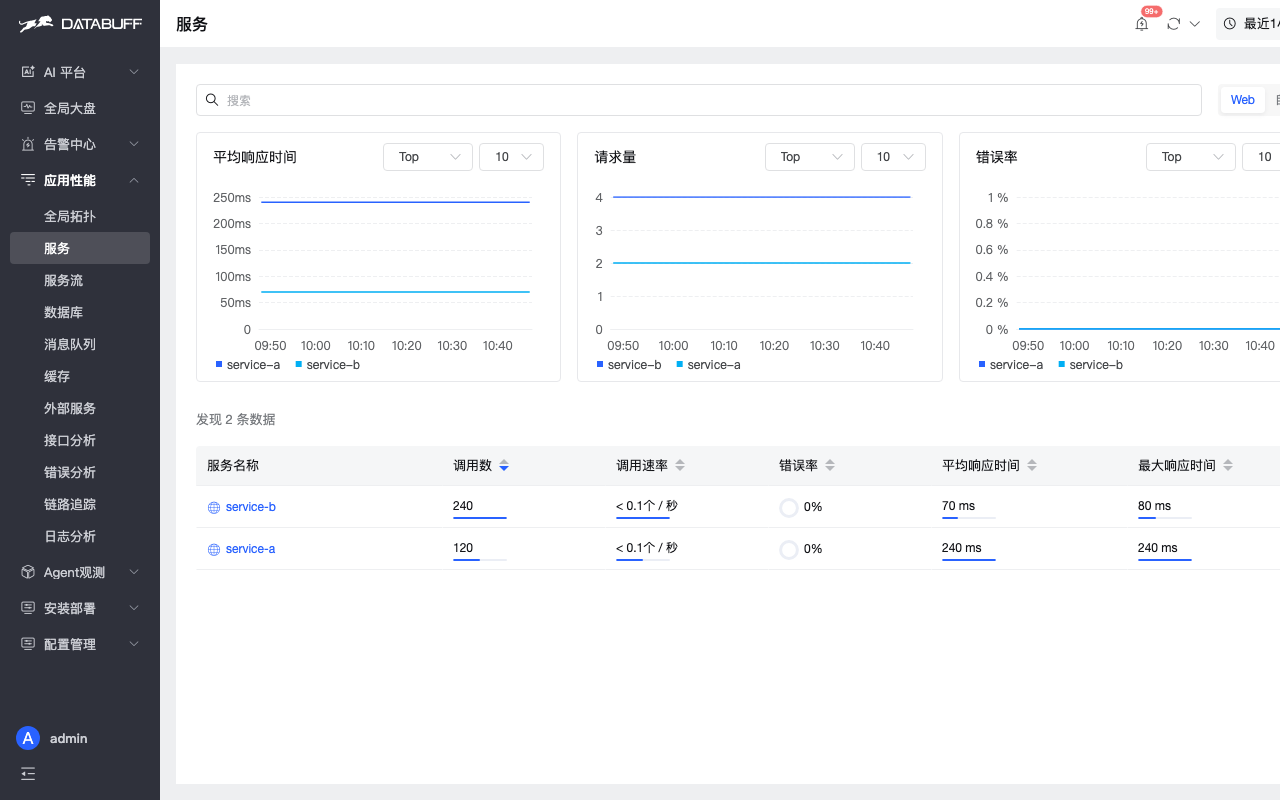This screenshot has height=800, width=1280.
Task: Collapse the 应用性能 menu
Action: (80, 180)
